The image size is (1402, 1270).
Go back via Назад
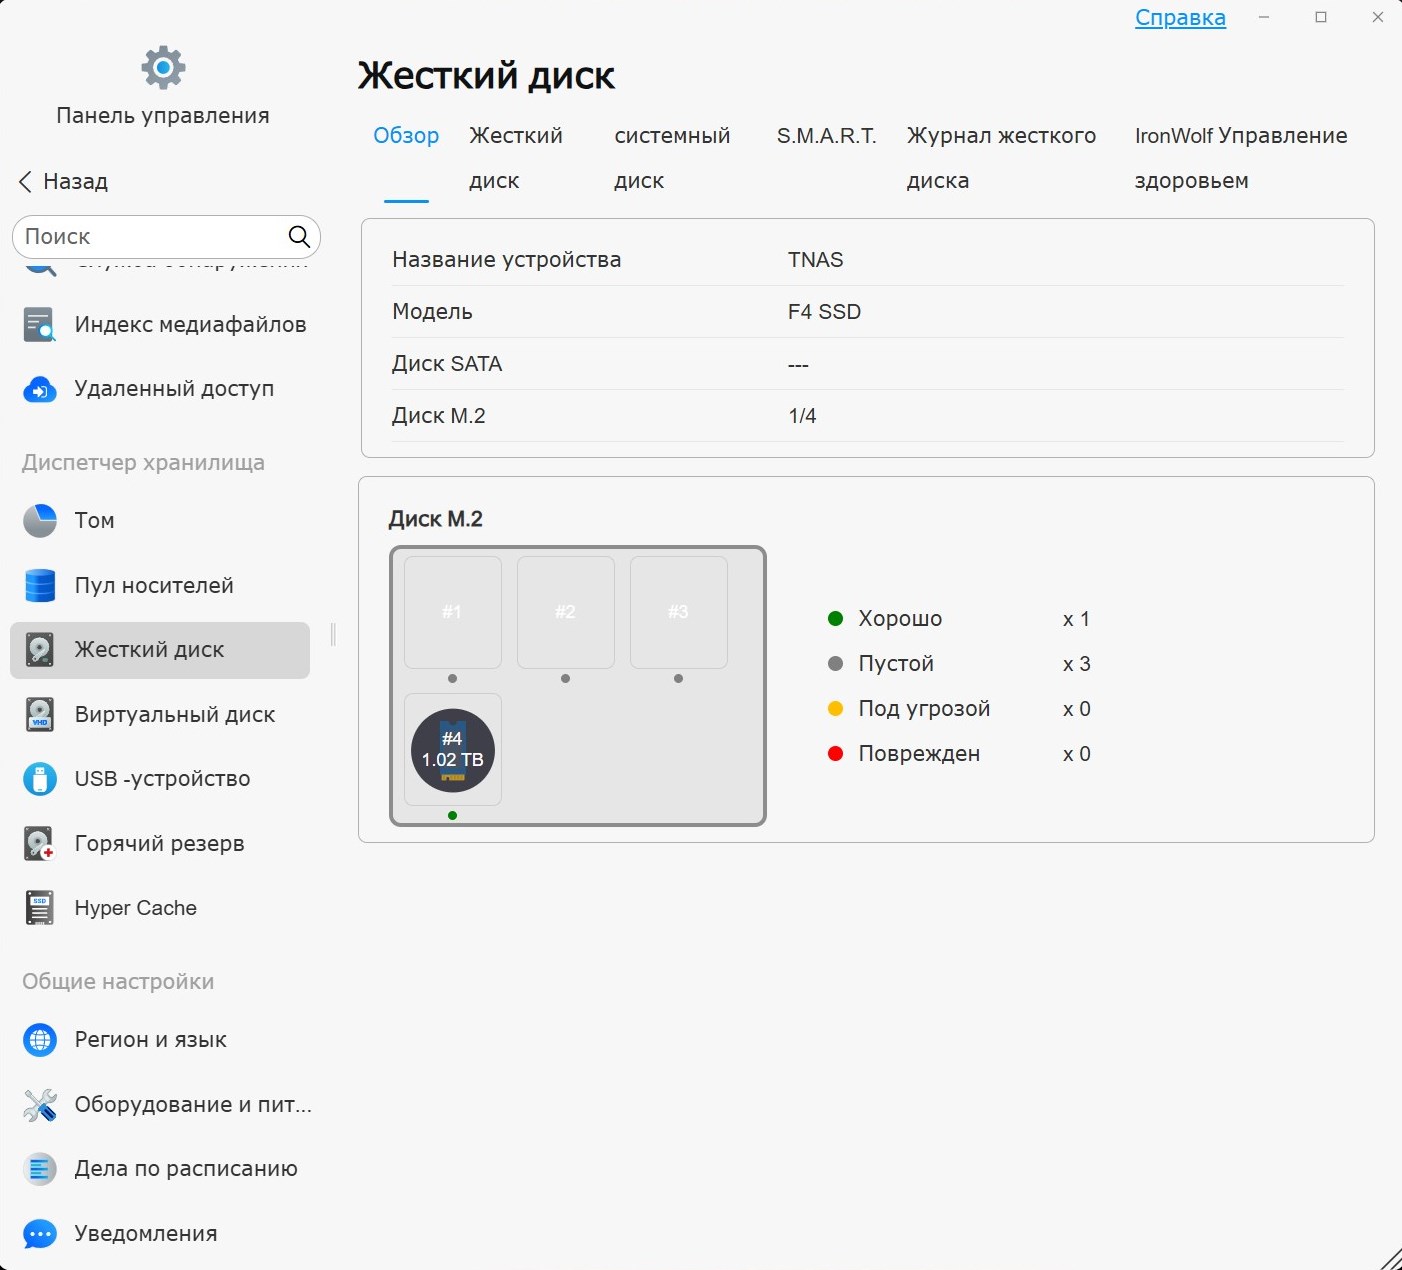(64, 181)
